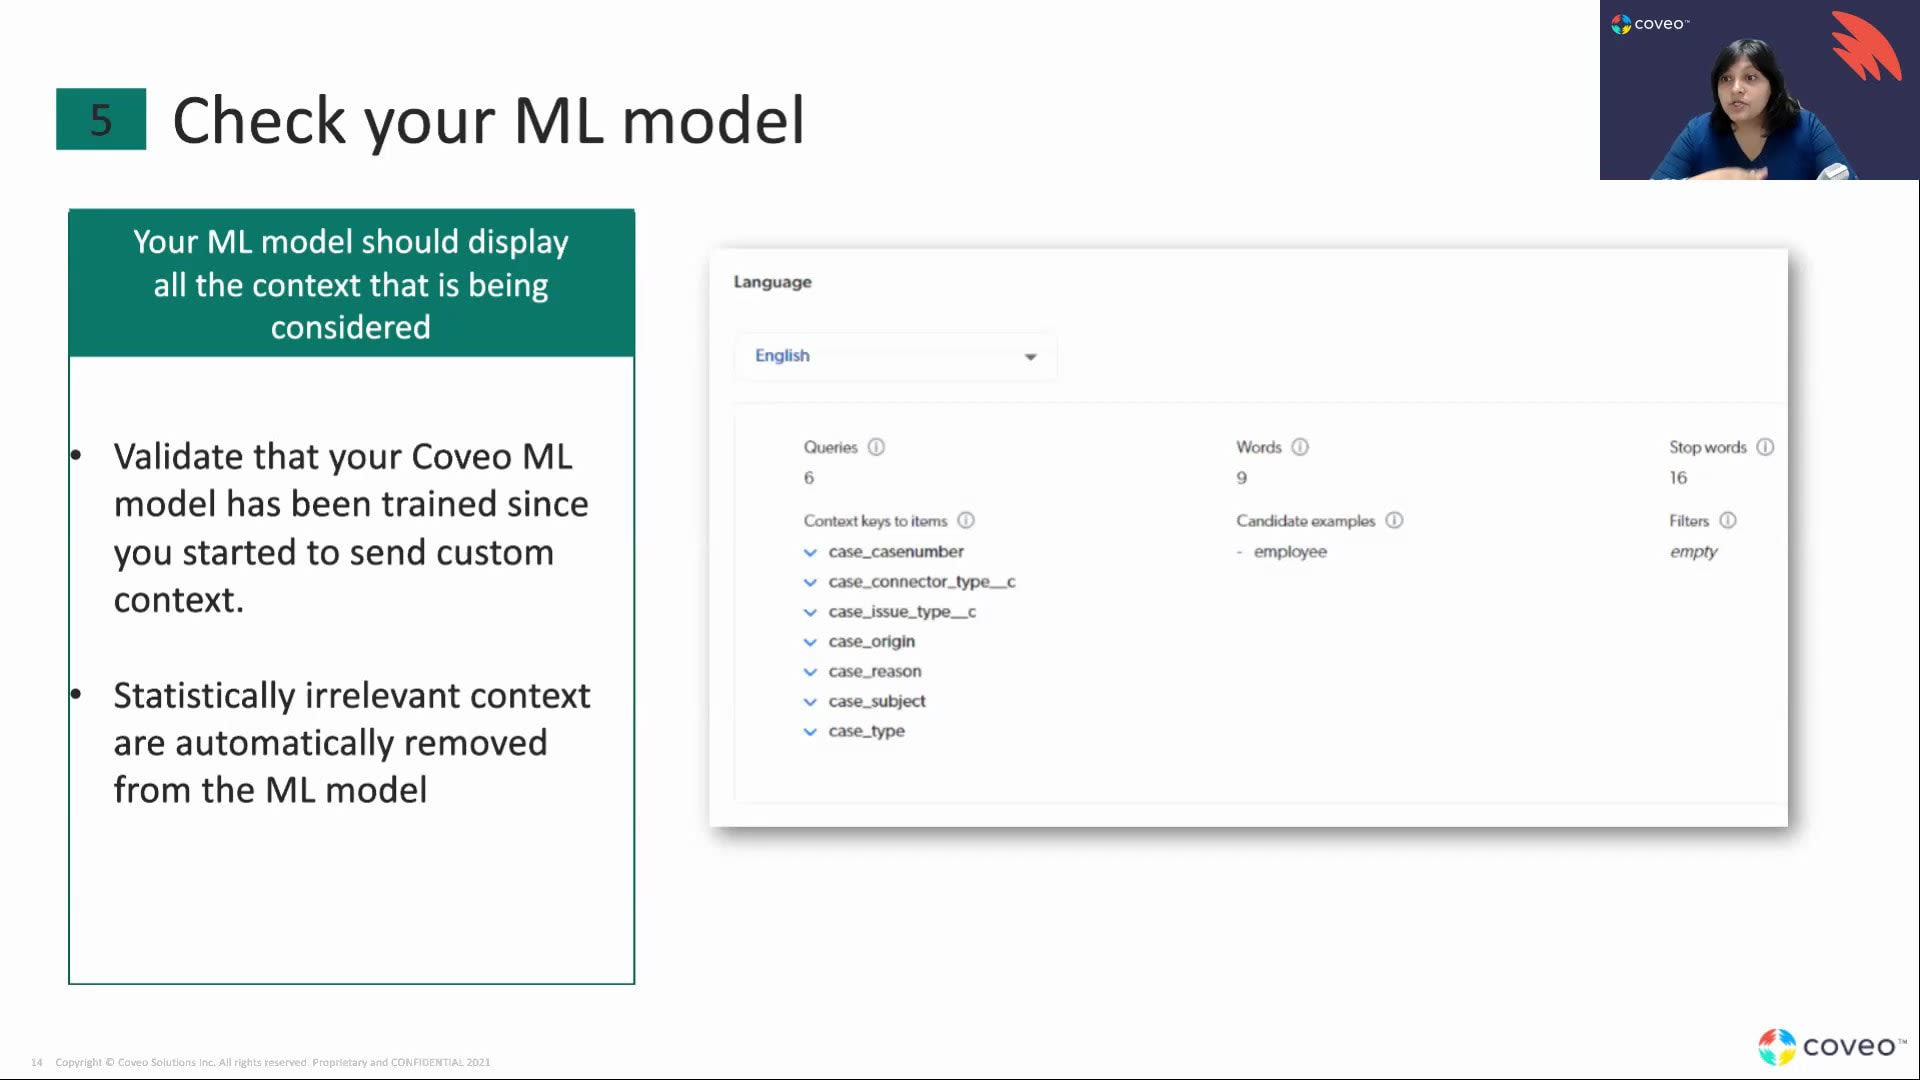Expand the case_origin context key
Image resolution: width=1920 pixels, height=1080 pixels.
point(810,642)
